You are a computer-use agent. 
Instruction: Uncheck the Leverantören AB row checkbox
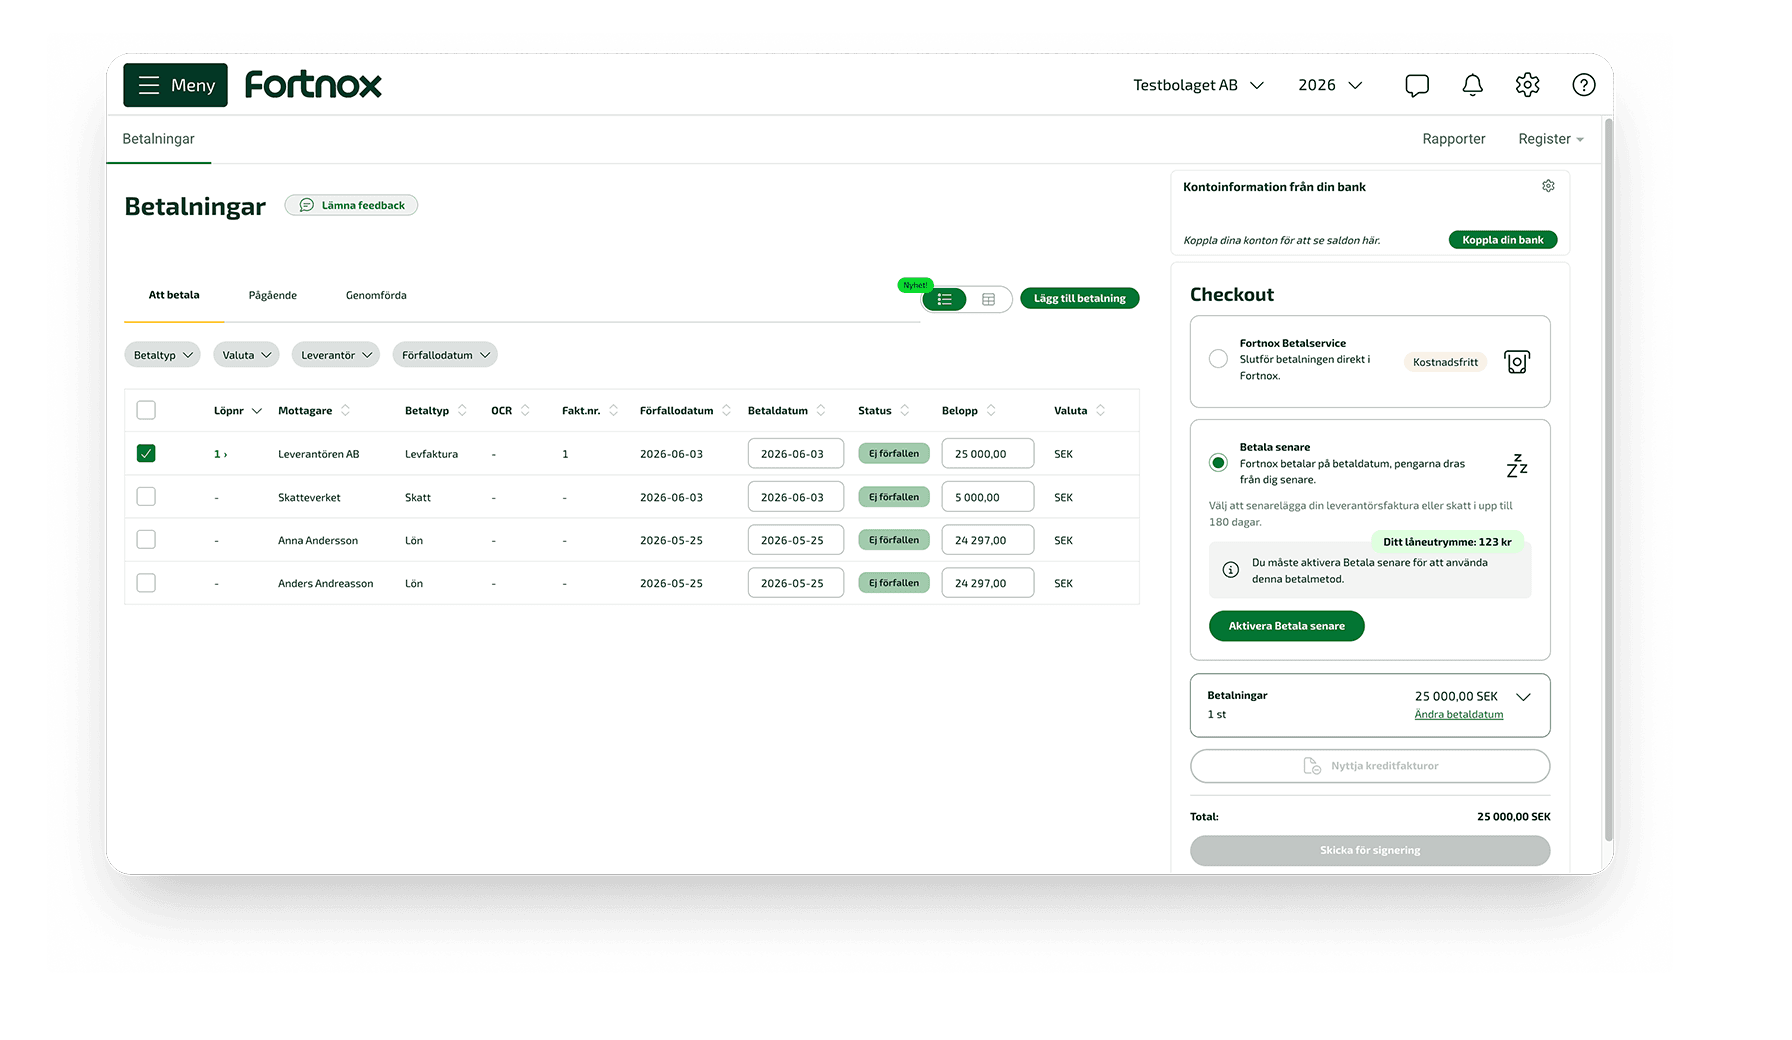(x=146, y=453)
